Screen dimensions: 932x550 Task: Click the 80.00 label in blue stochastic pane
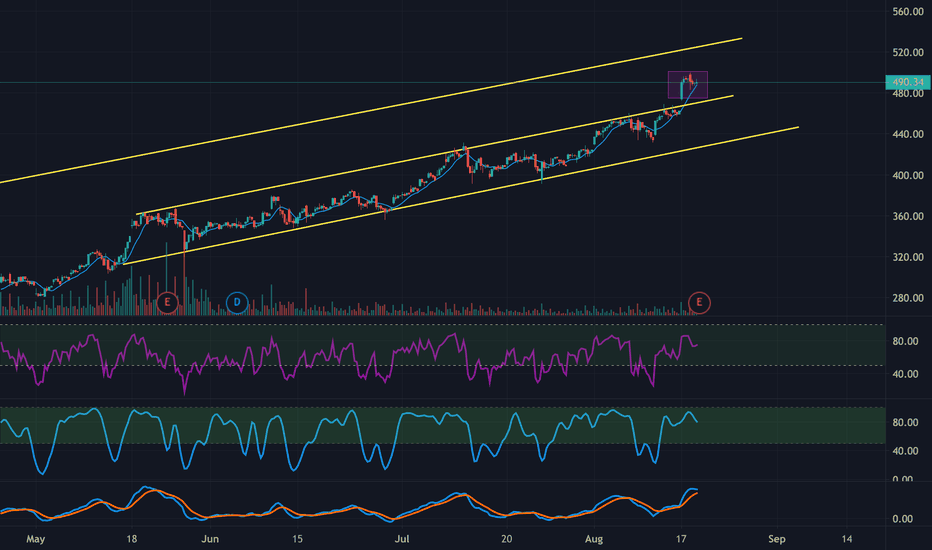click(x=905, y=423)
